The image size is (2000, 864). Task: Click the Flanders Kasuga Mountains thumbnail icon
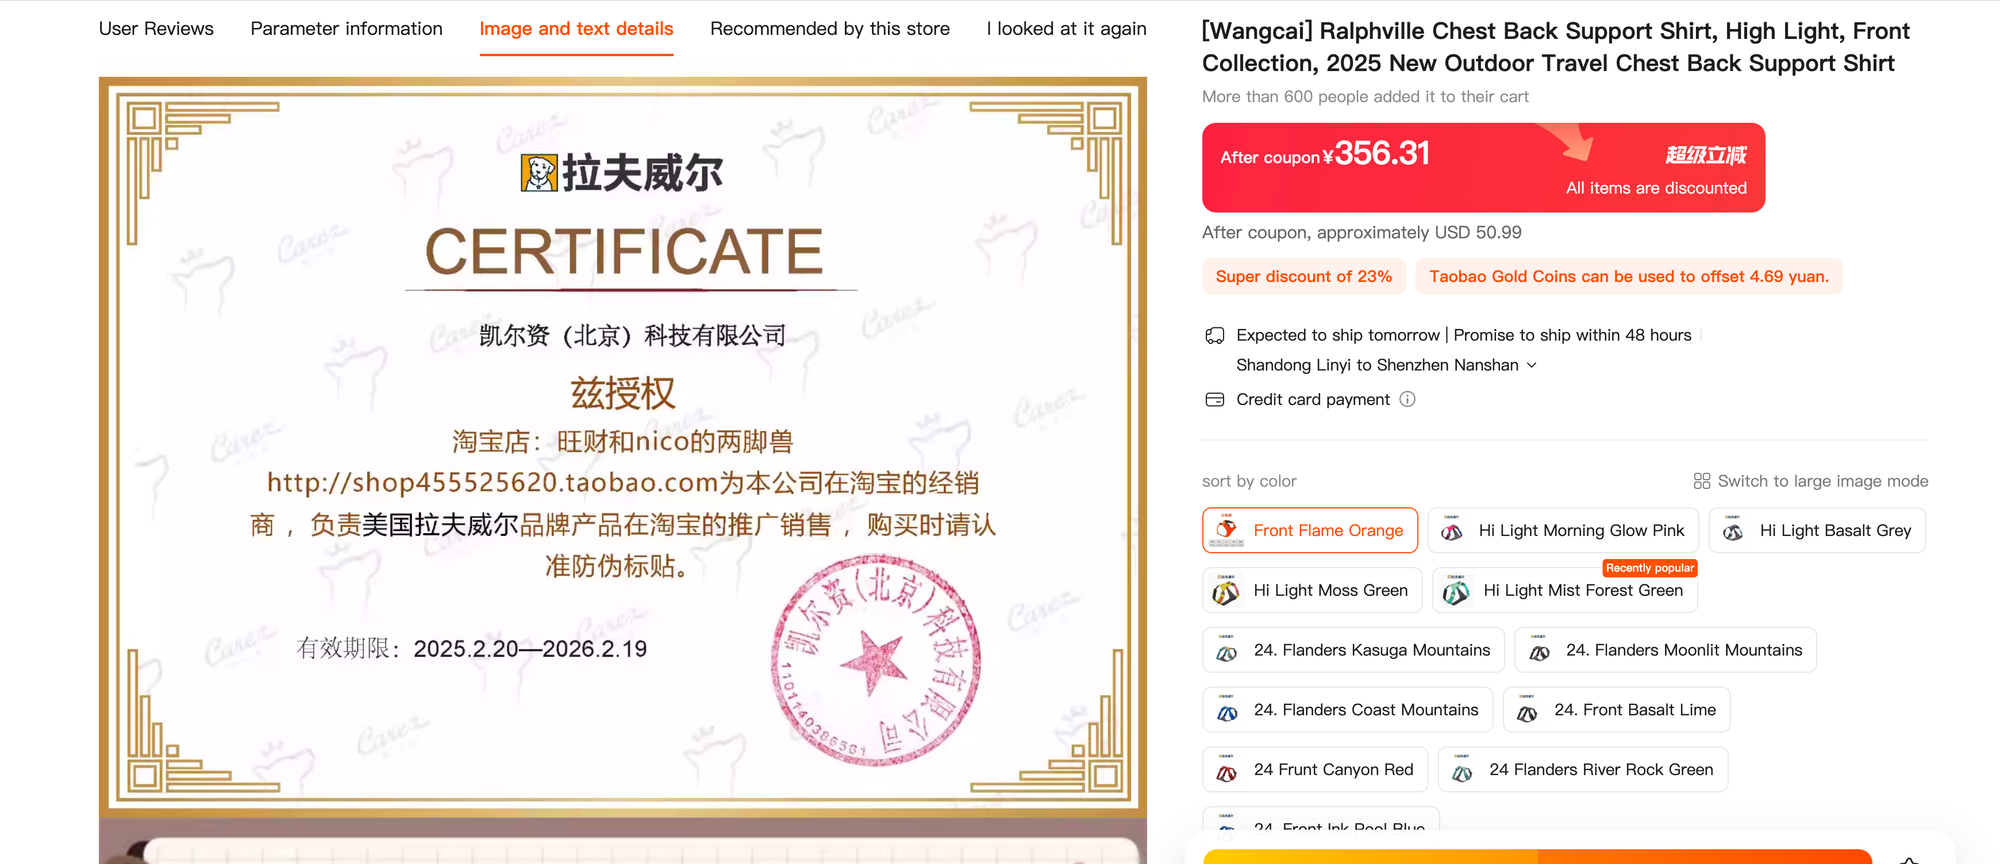[1226, 651]
